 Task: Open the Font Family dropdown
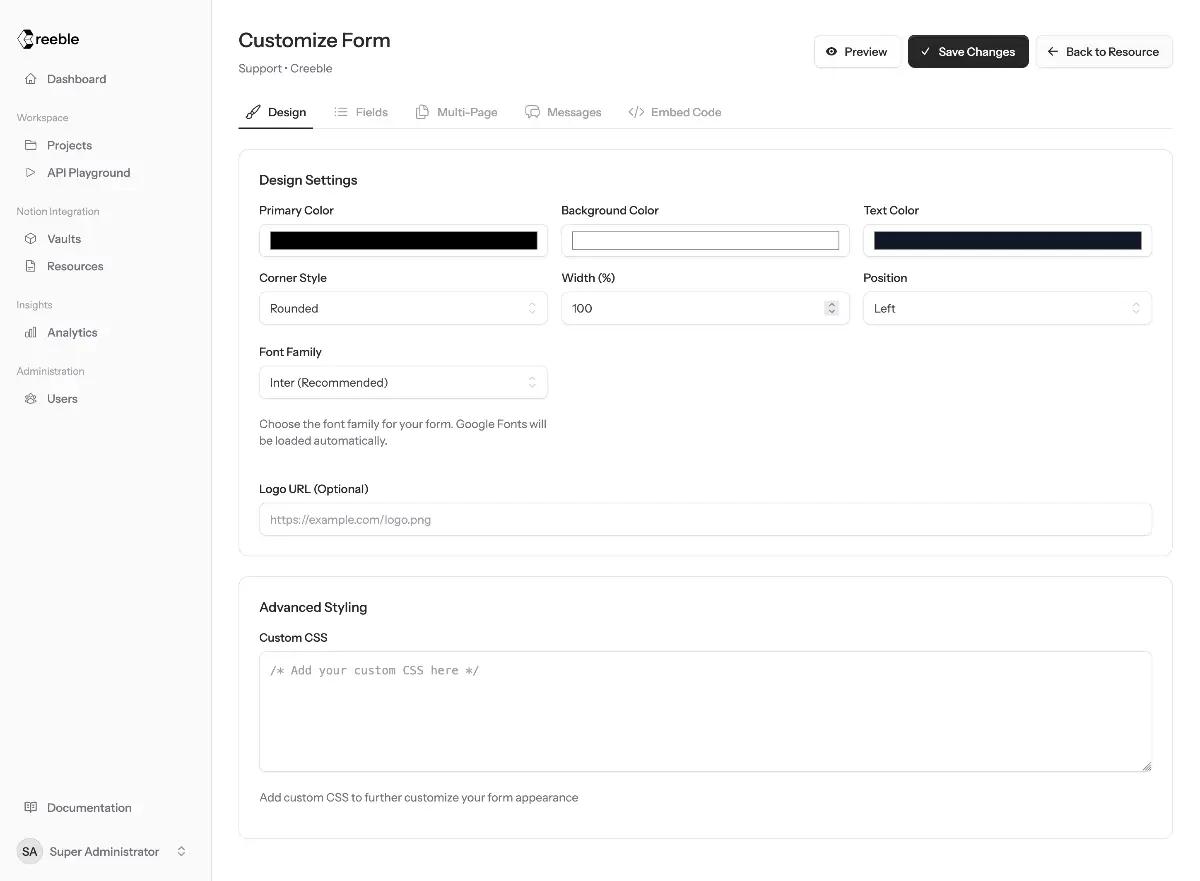tap(403, 383)
